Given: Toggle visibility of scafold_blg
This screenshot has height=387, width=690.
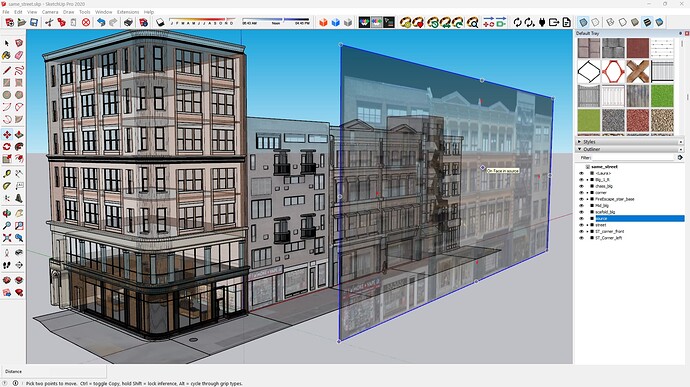Looking at the screenshot, I should point(581,212).
